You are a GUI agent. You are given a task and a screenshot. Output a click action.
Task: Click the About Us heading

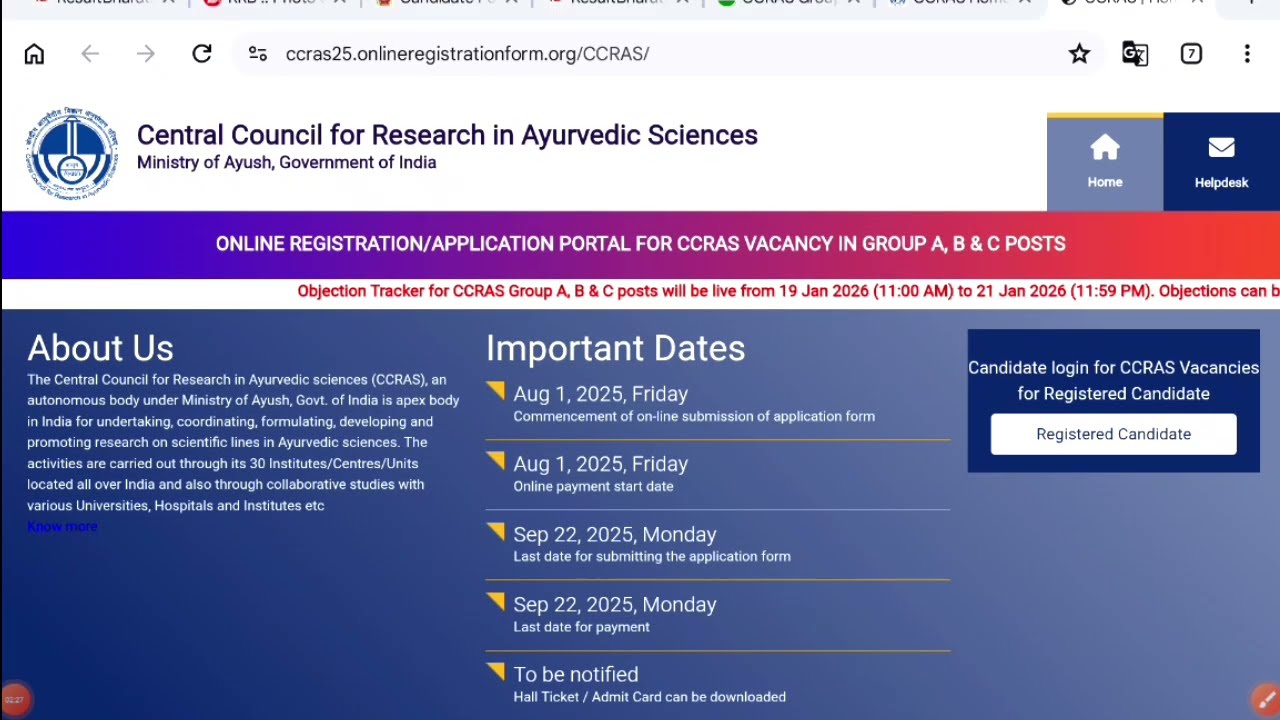coord(100,348)
